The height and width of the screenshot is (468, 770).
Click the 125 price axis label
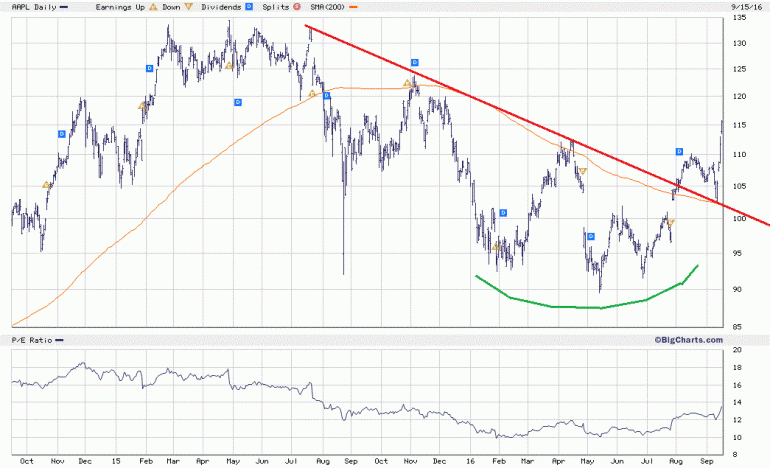pos(739,69)
